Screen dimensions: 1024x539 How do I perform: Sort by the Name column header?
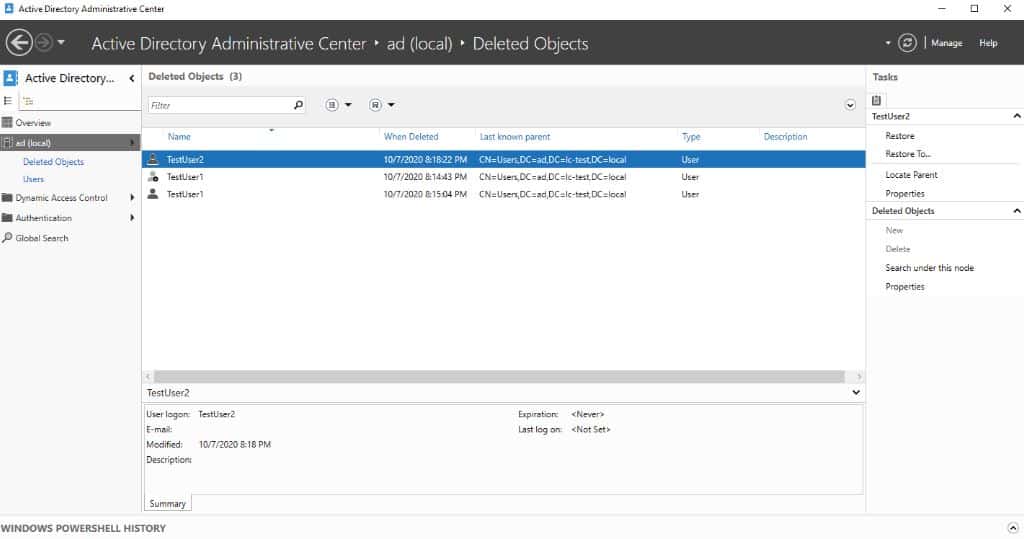[x=179, y=137]
